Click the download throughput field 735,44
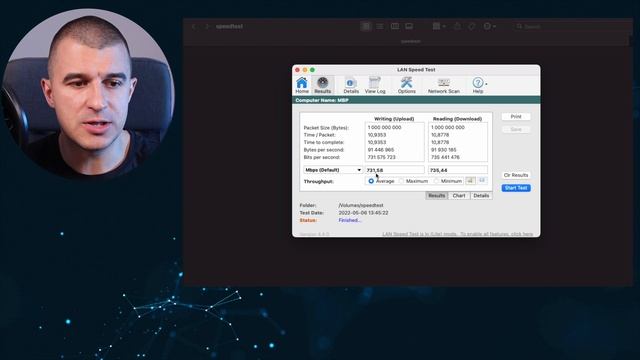The height and width of the screenshot is (360, 640). pyautogui.click(x=458, y=170)
